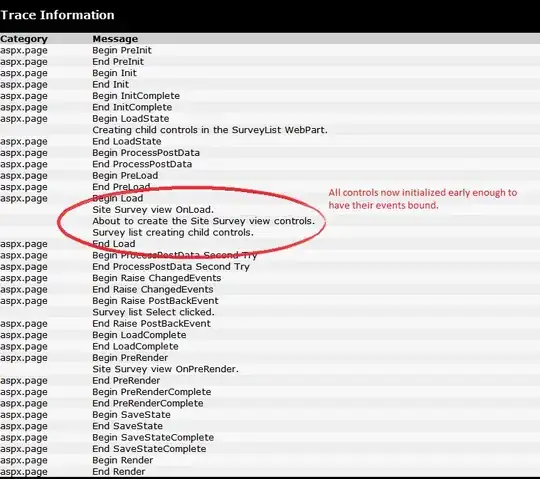Click 'Survey list creating child controls.' message
This screenshot has width=540, height=479.
(x=173, y=232)
